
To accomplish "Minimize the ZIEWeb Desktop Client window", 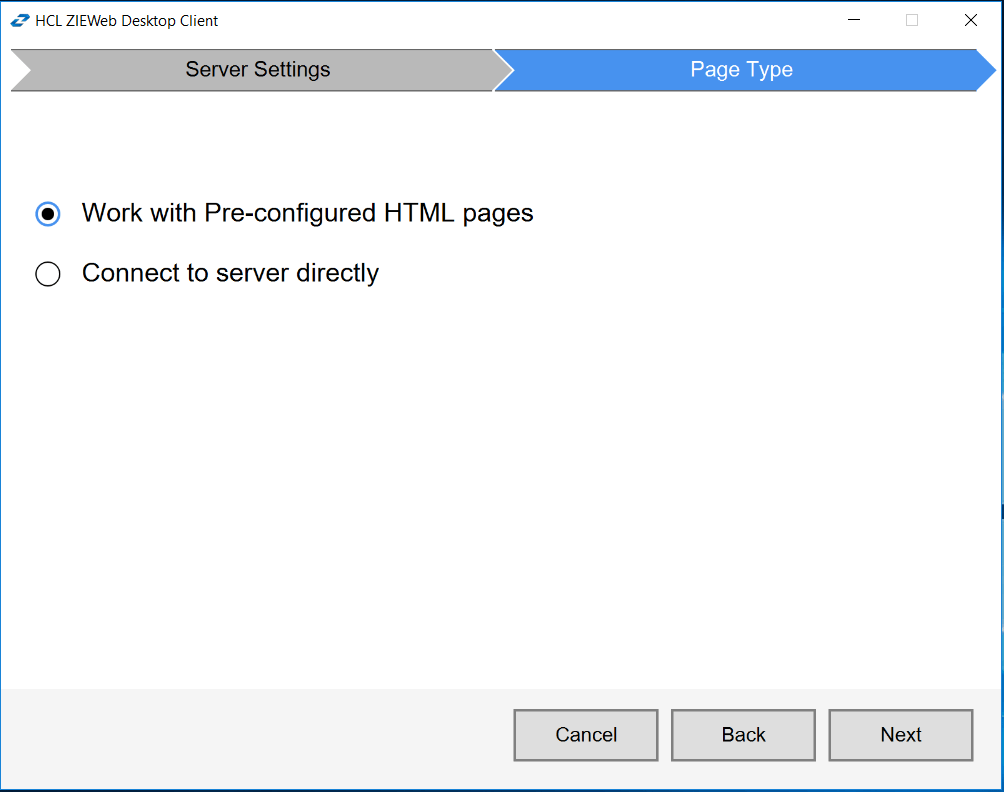I will tap(853, 20).
